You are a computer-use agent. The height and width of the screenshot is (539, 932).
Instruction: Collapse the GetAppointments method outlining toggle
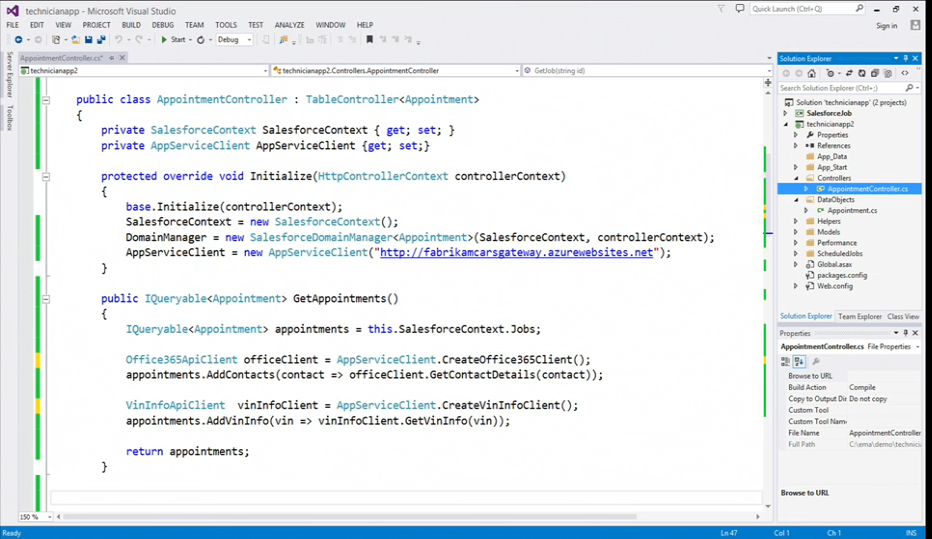[x=46, y=298]
